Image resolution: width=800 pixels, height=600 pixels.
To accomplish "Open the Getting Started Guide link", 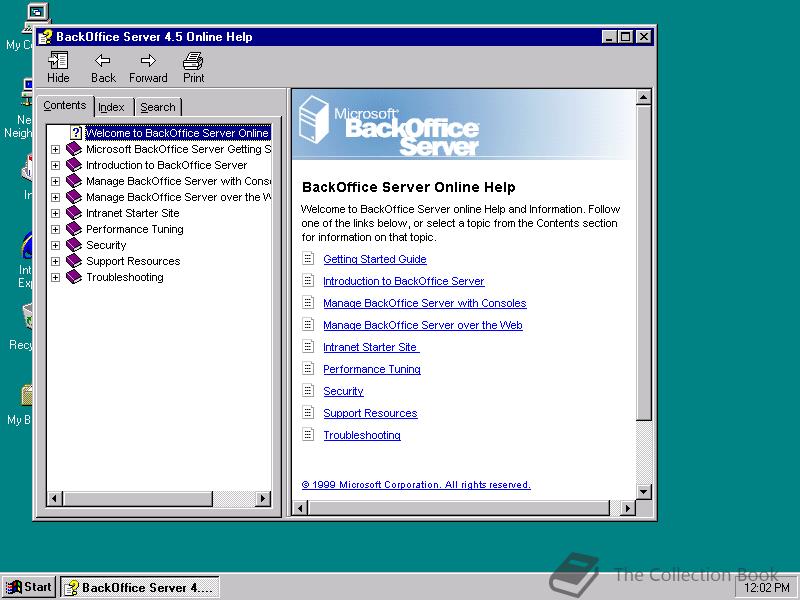I will pyautogui.click(x=375, y=259).
